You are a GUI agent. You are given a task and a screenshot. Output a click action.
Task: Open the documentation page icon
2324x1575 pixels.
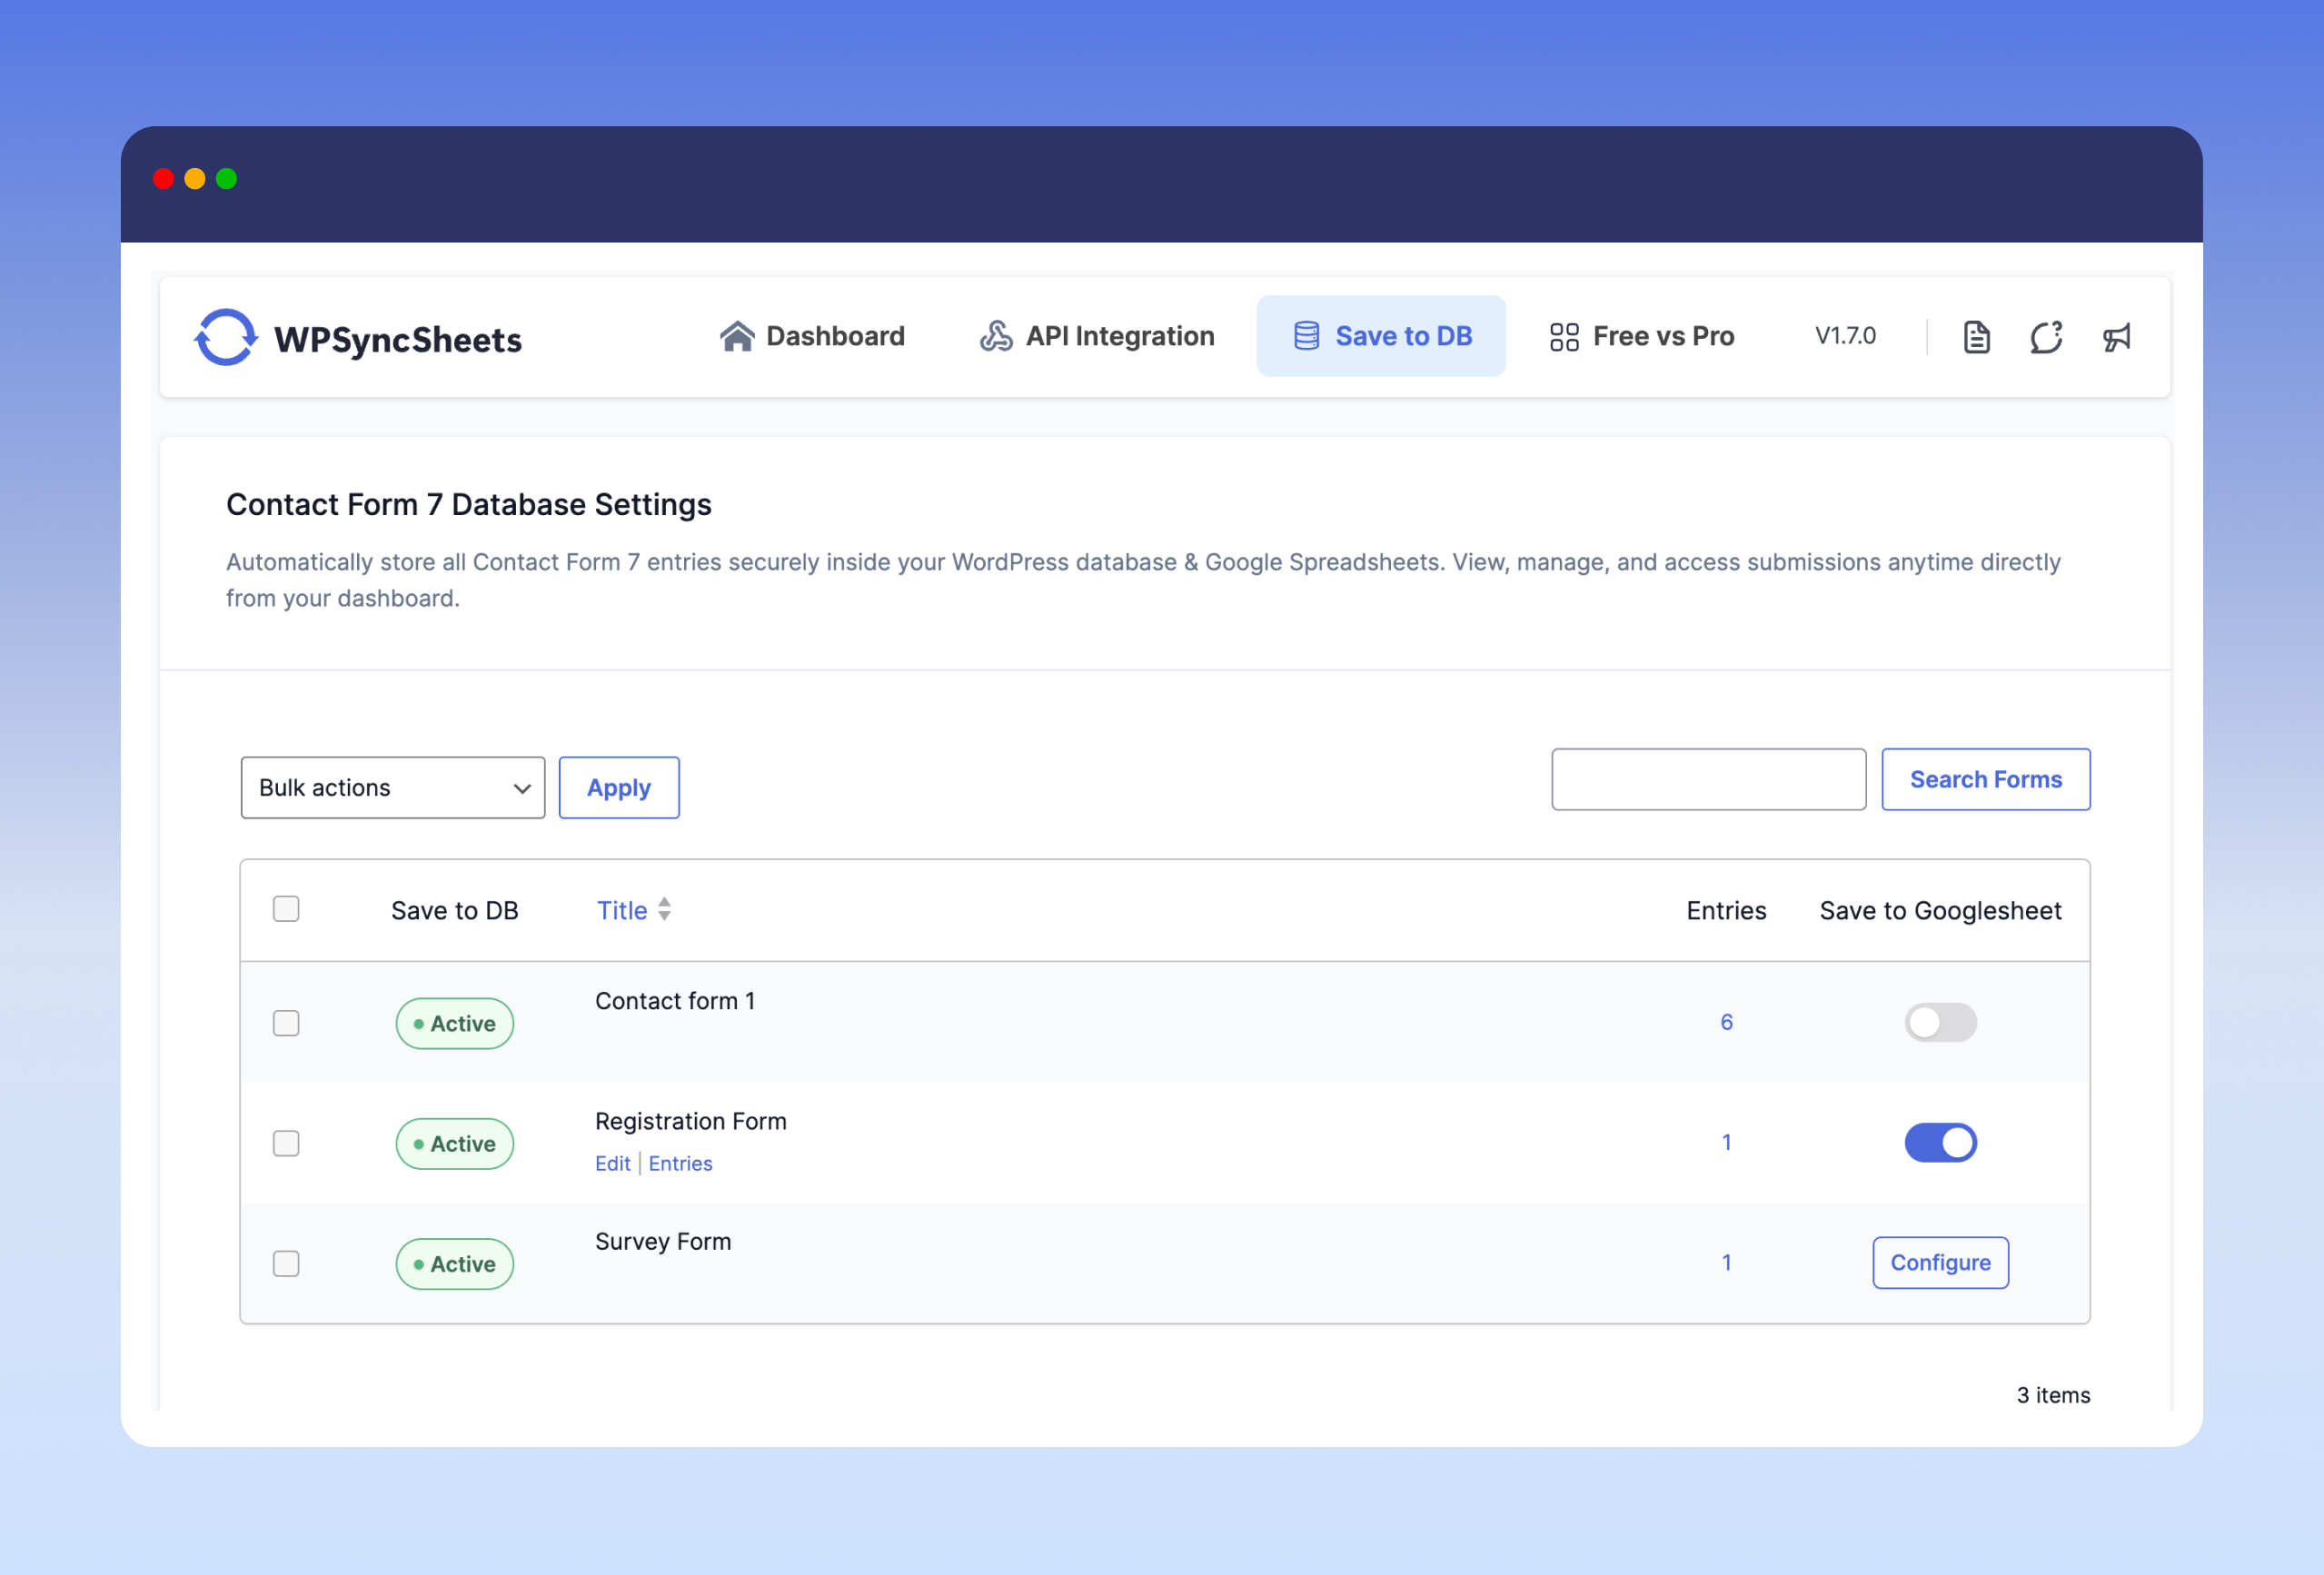(x=1976, y=337)
